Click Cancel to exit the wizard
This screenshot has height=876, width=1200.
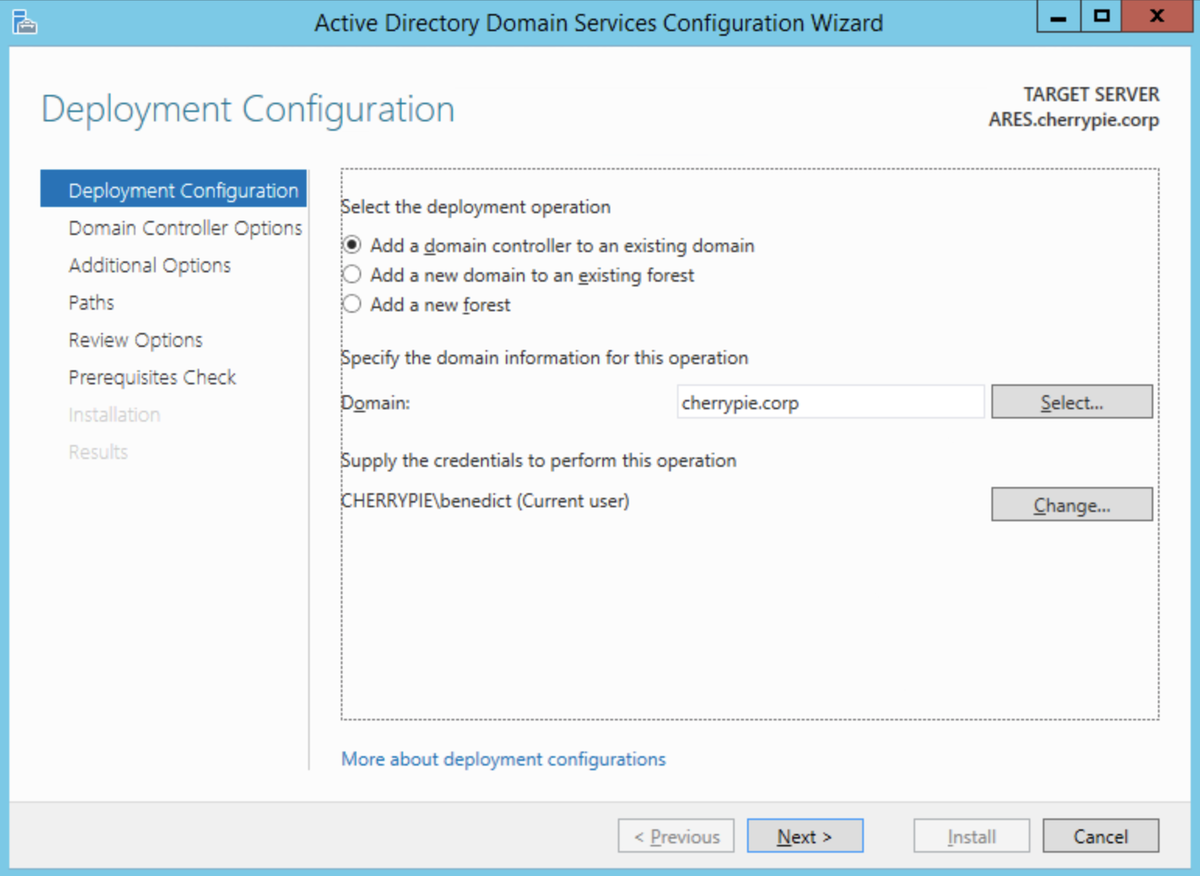coord(1100,836)
